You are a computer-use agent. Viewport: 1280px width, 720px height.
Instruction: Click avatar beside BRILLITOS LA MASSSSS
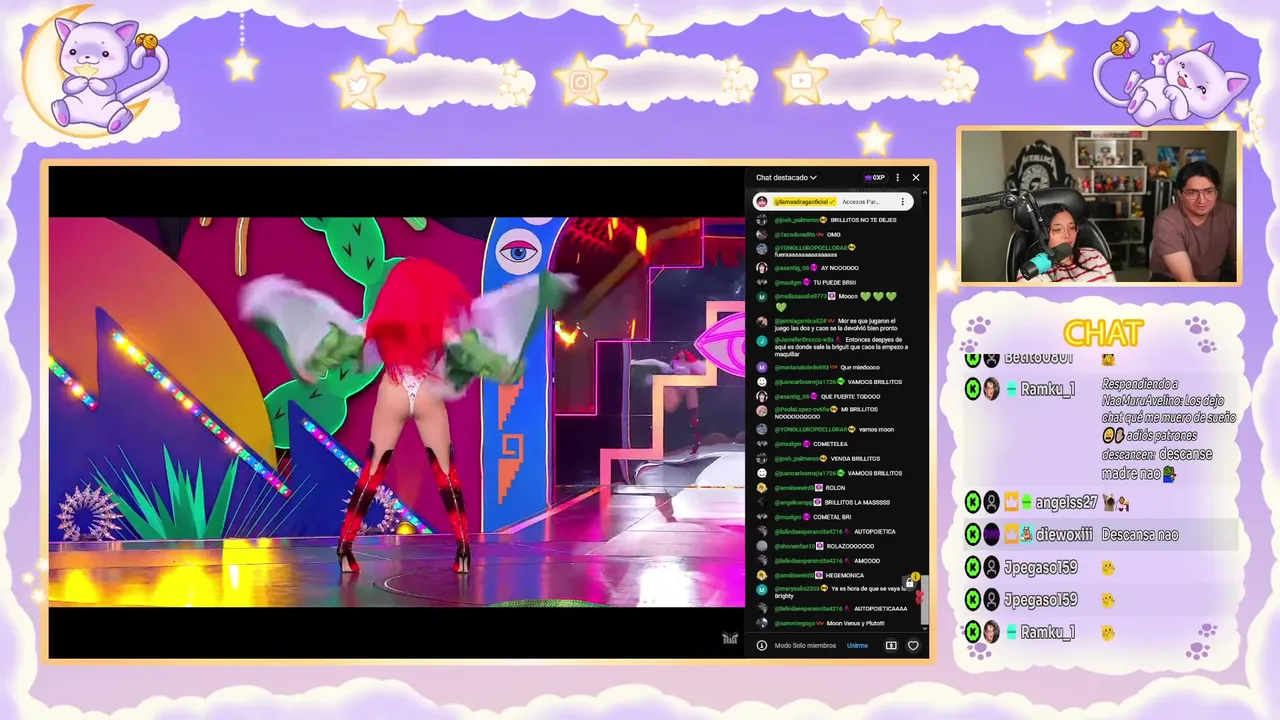pyautogui.click(x=762, y=503)
